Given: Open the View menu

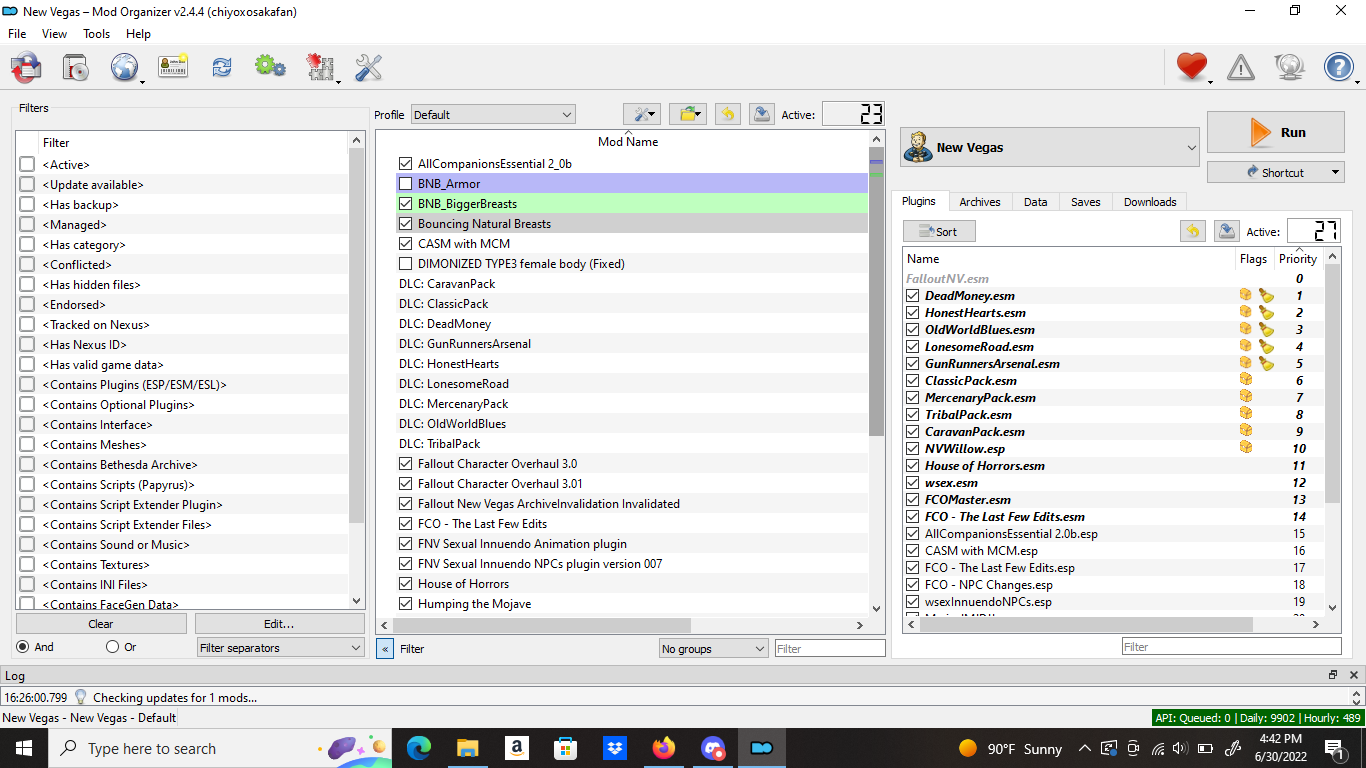Looking at the screenshot, I should click(55, 34).
